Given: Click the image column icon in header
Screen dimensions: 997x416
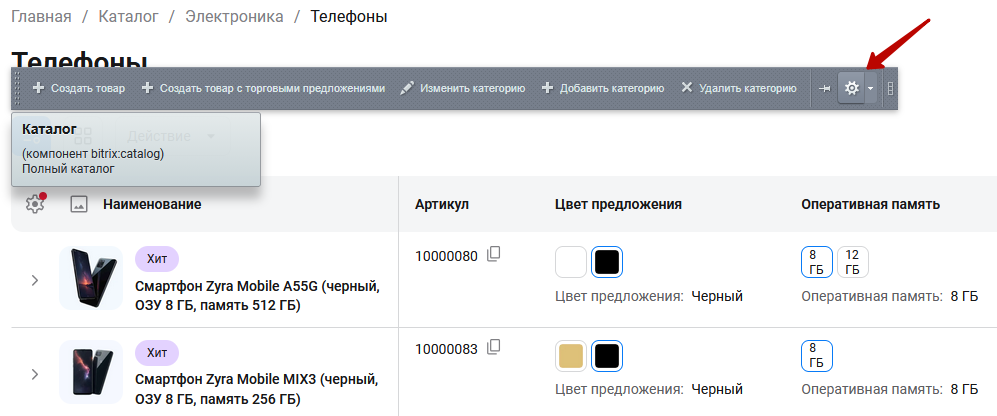Looking at the screenshot, I should point(79,204).
